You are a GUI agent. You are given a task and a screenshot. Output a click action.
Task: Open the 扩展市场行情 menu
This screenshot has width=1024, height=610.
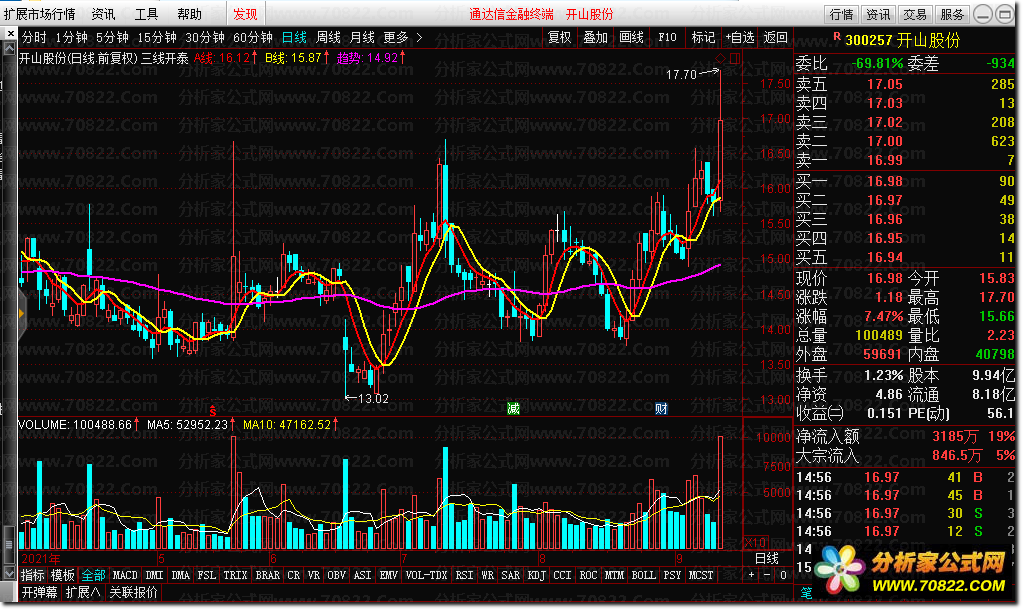click(39, 14)
